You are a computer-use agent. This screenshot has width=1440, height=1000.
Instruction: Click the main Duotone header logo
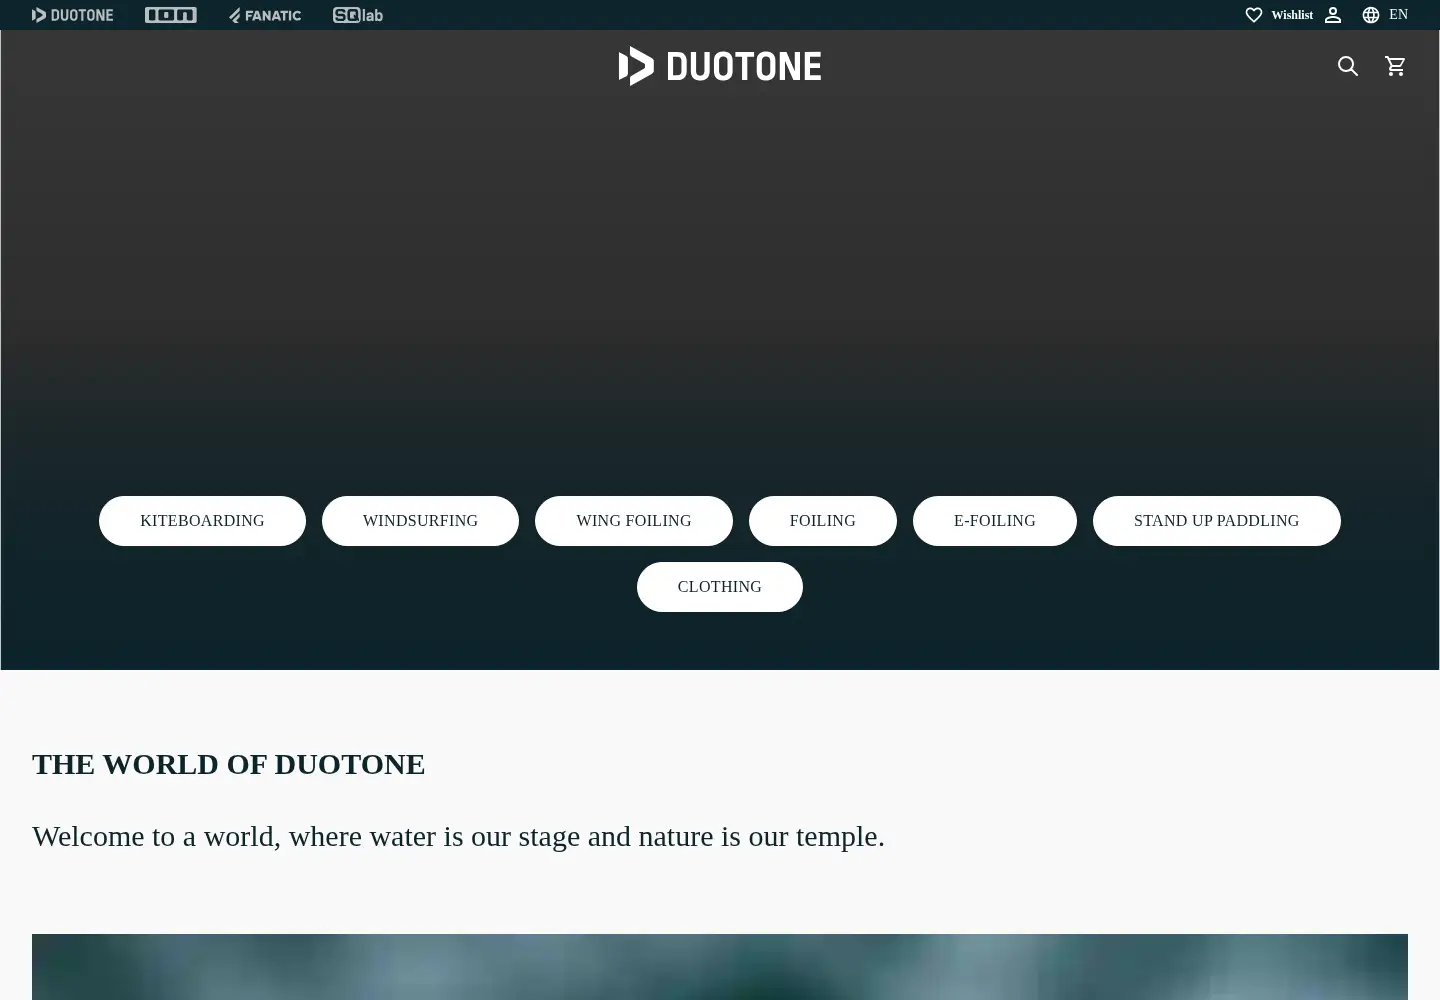[720, 66]
